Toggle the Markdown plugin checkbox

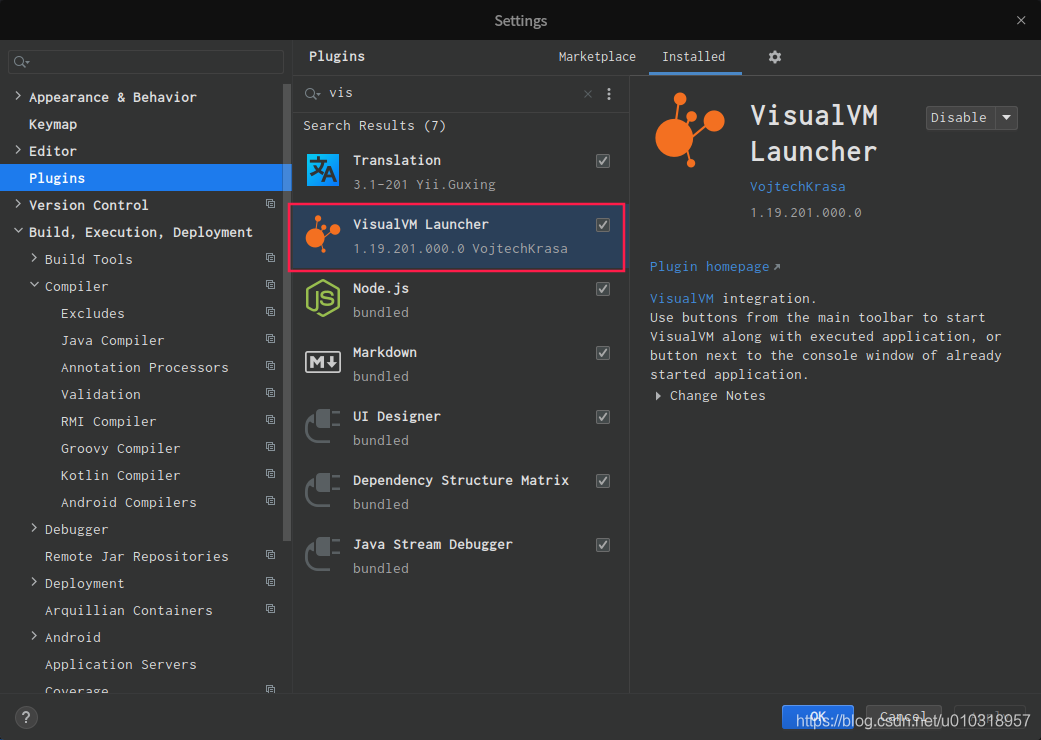pos(603,353)
